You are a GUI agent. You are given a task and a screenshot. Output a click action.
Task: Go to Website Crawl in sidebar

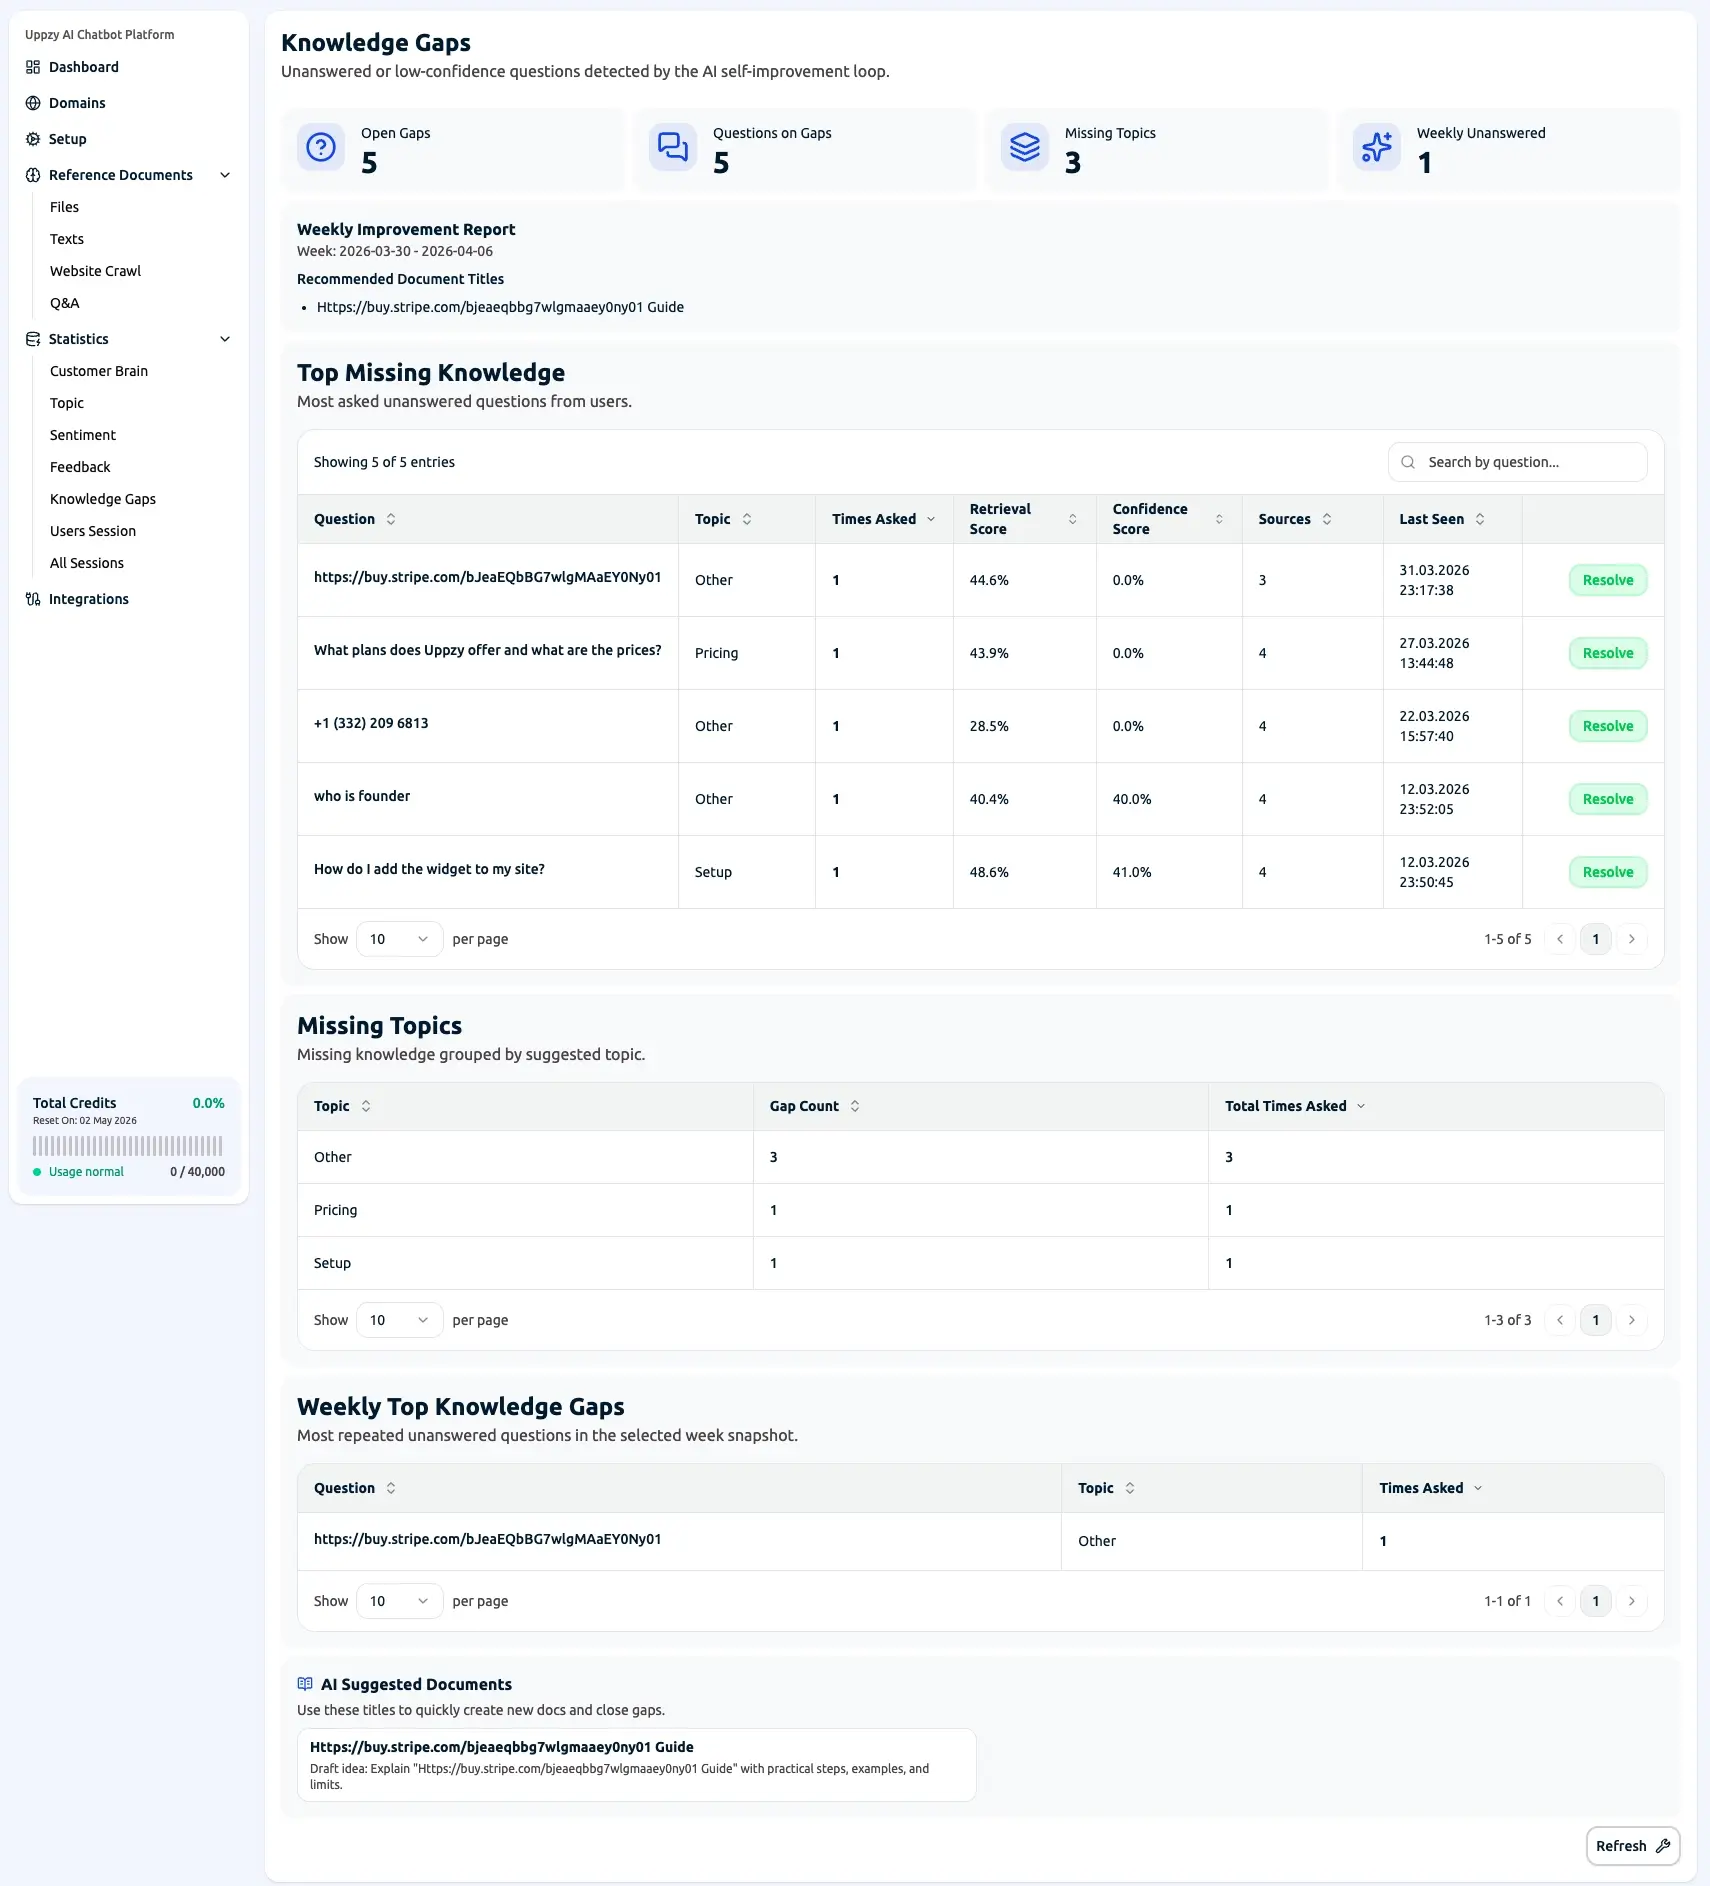pyautogui.click(x=95, y=271)
